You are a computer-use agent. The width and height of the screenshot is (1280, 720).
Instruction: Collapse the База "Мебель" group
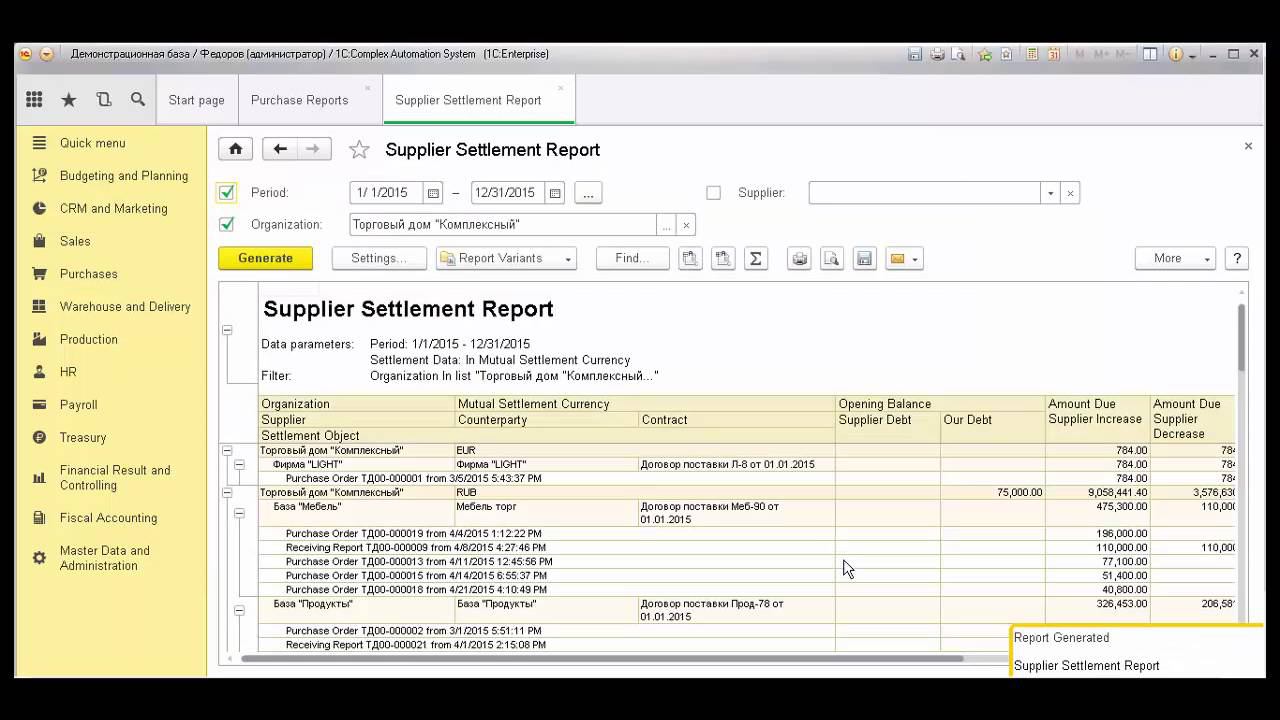[239, 513]
